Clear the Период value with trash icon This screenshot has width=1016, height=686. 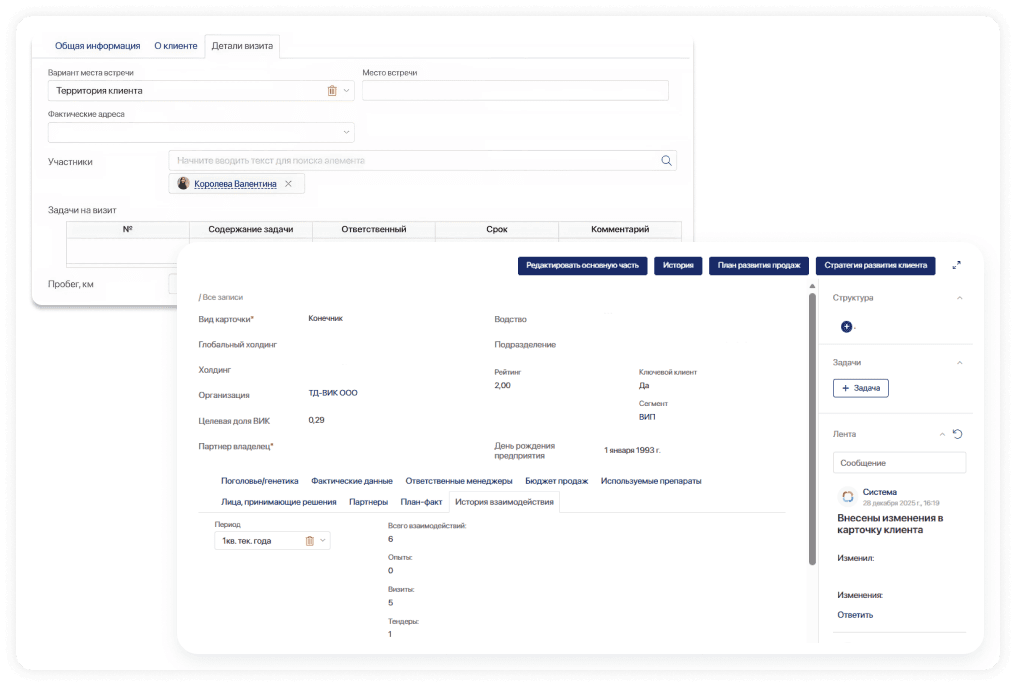[x=309, y=541]
